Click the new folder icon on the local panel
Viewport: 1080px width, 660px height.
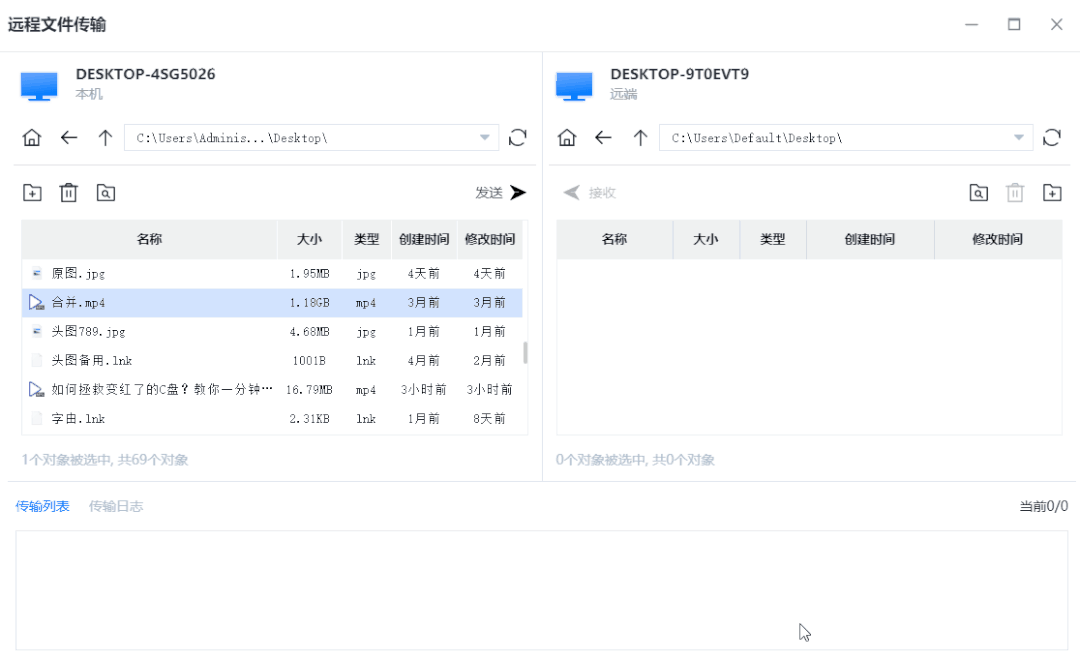pyautogui.click(x=31, y=192)
